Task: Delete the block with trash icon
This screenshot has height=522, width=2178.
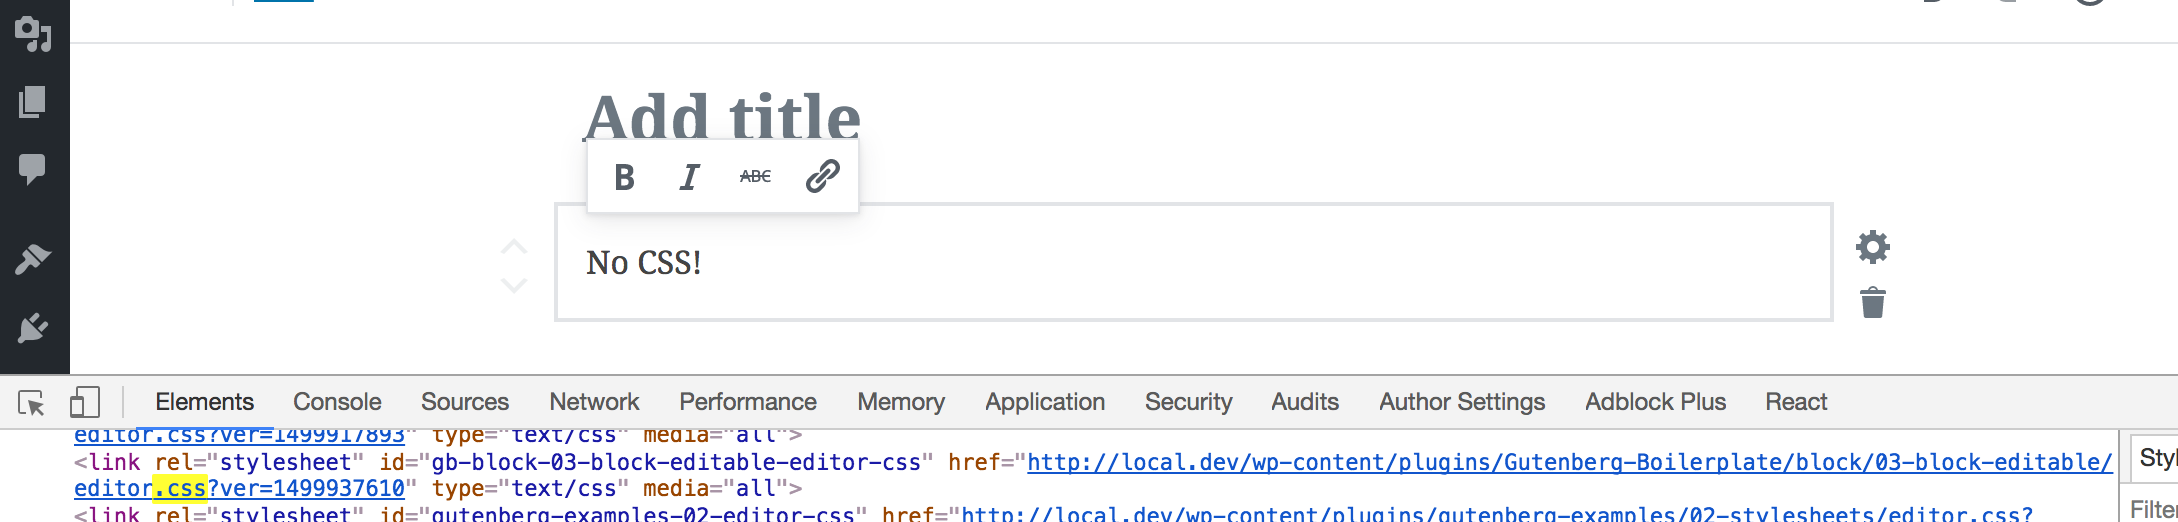Action: 1872,302
